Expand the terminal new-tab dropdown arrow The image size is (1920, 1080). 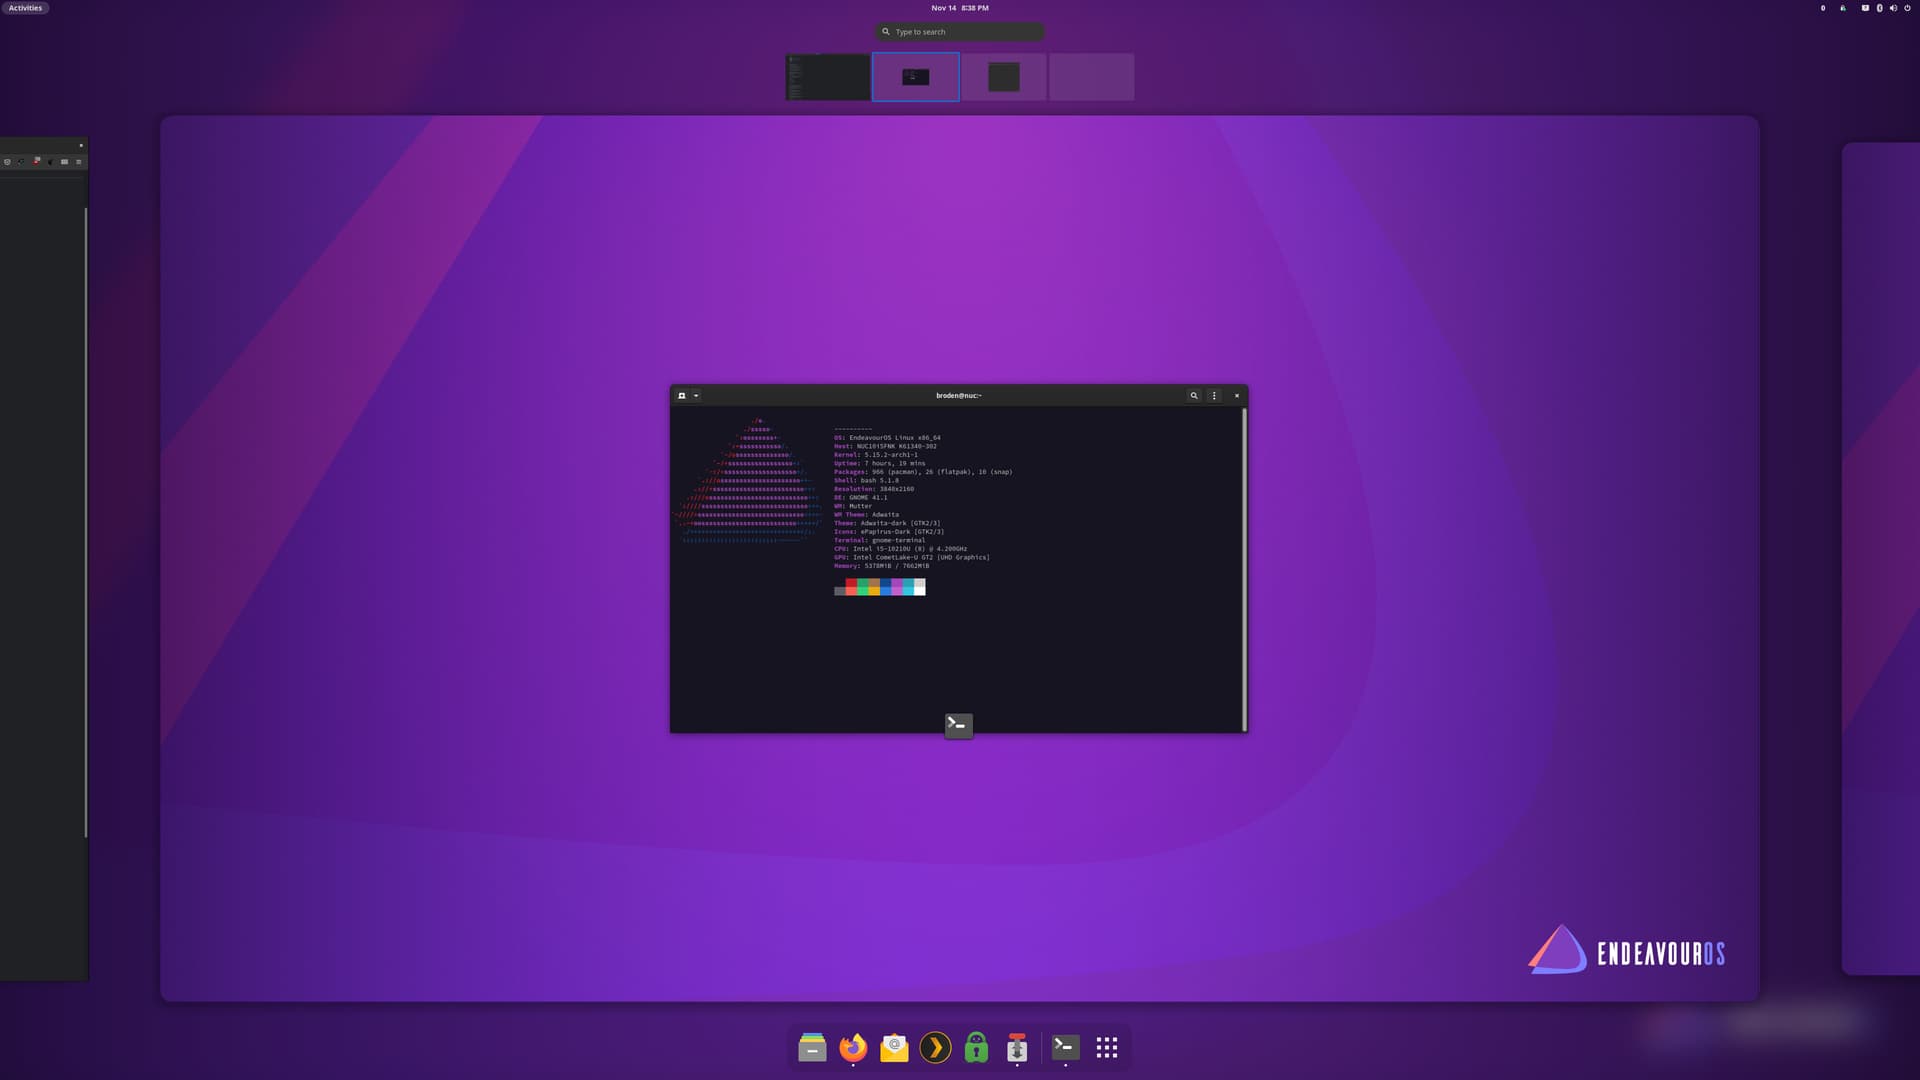click(x=696, y=396)
